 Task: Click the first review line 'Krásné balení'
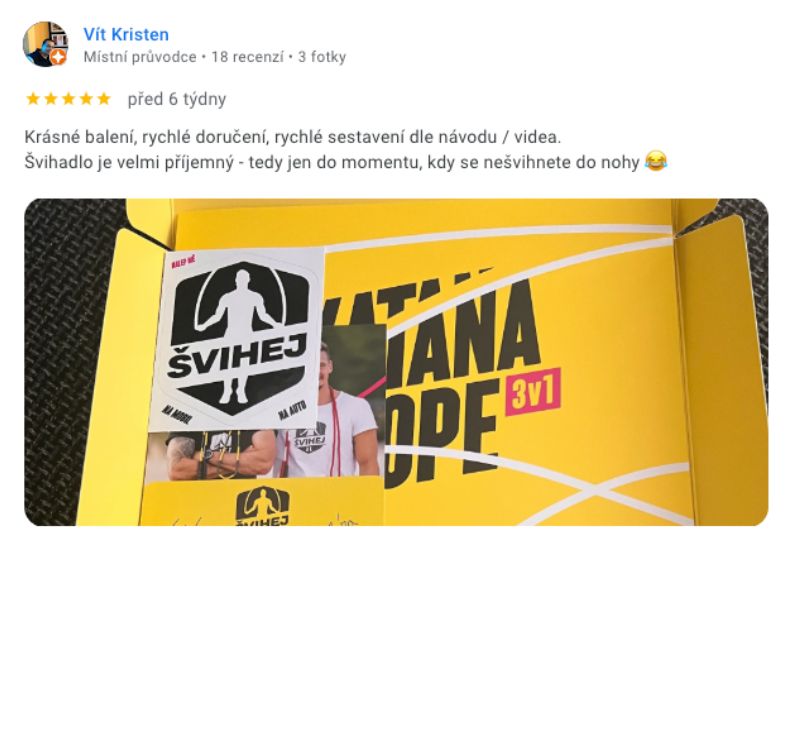[x=293, y=137]
